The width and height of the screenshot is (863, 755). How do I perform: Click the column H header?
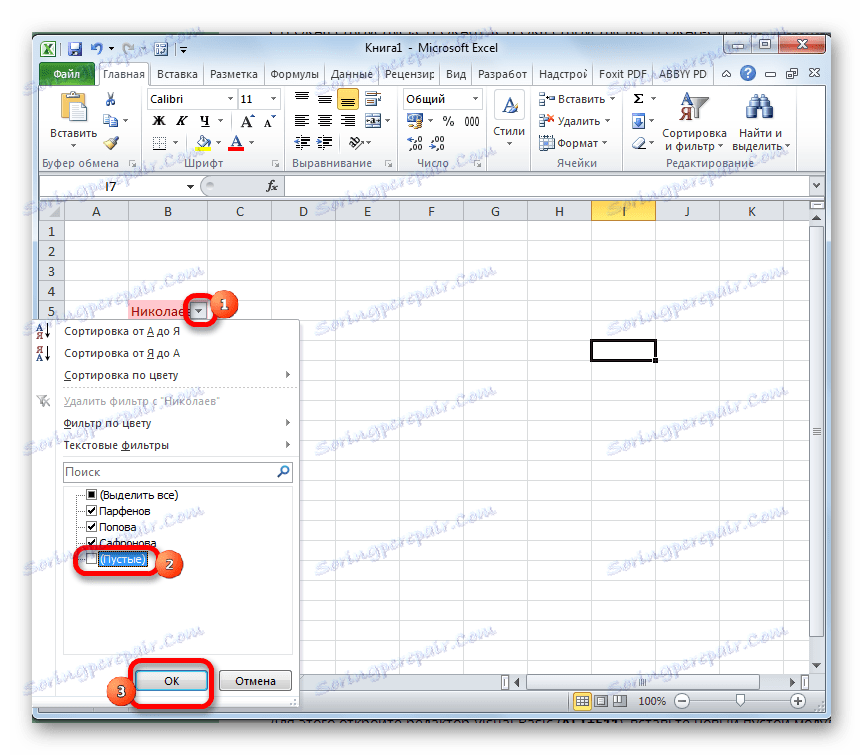tap(559, 212)
